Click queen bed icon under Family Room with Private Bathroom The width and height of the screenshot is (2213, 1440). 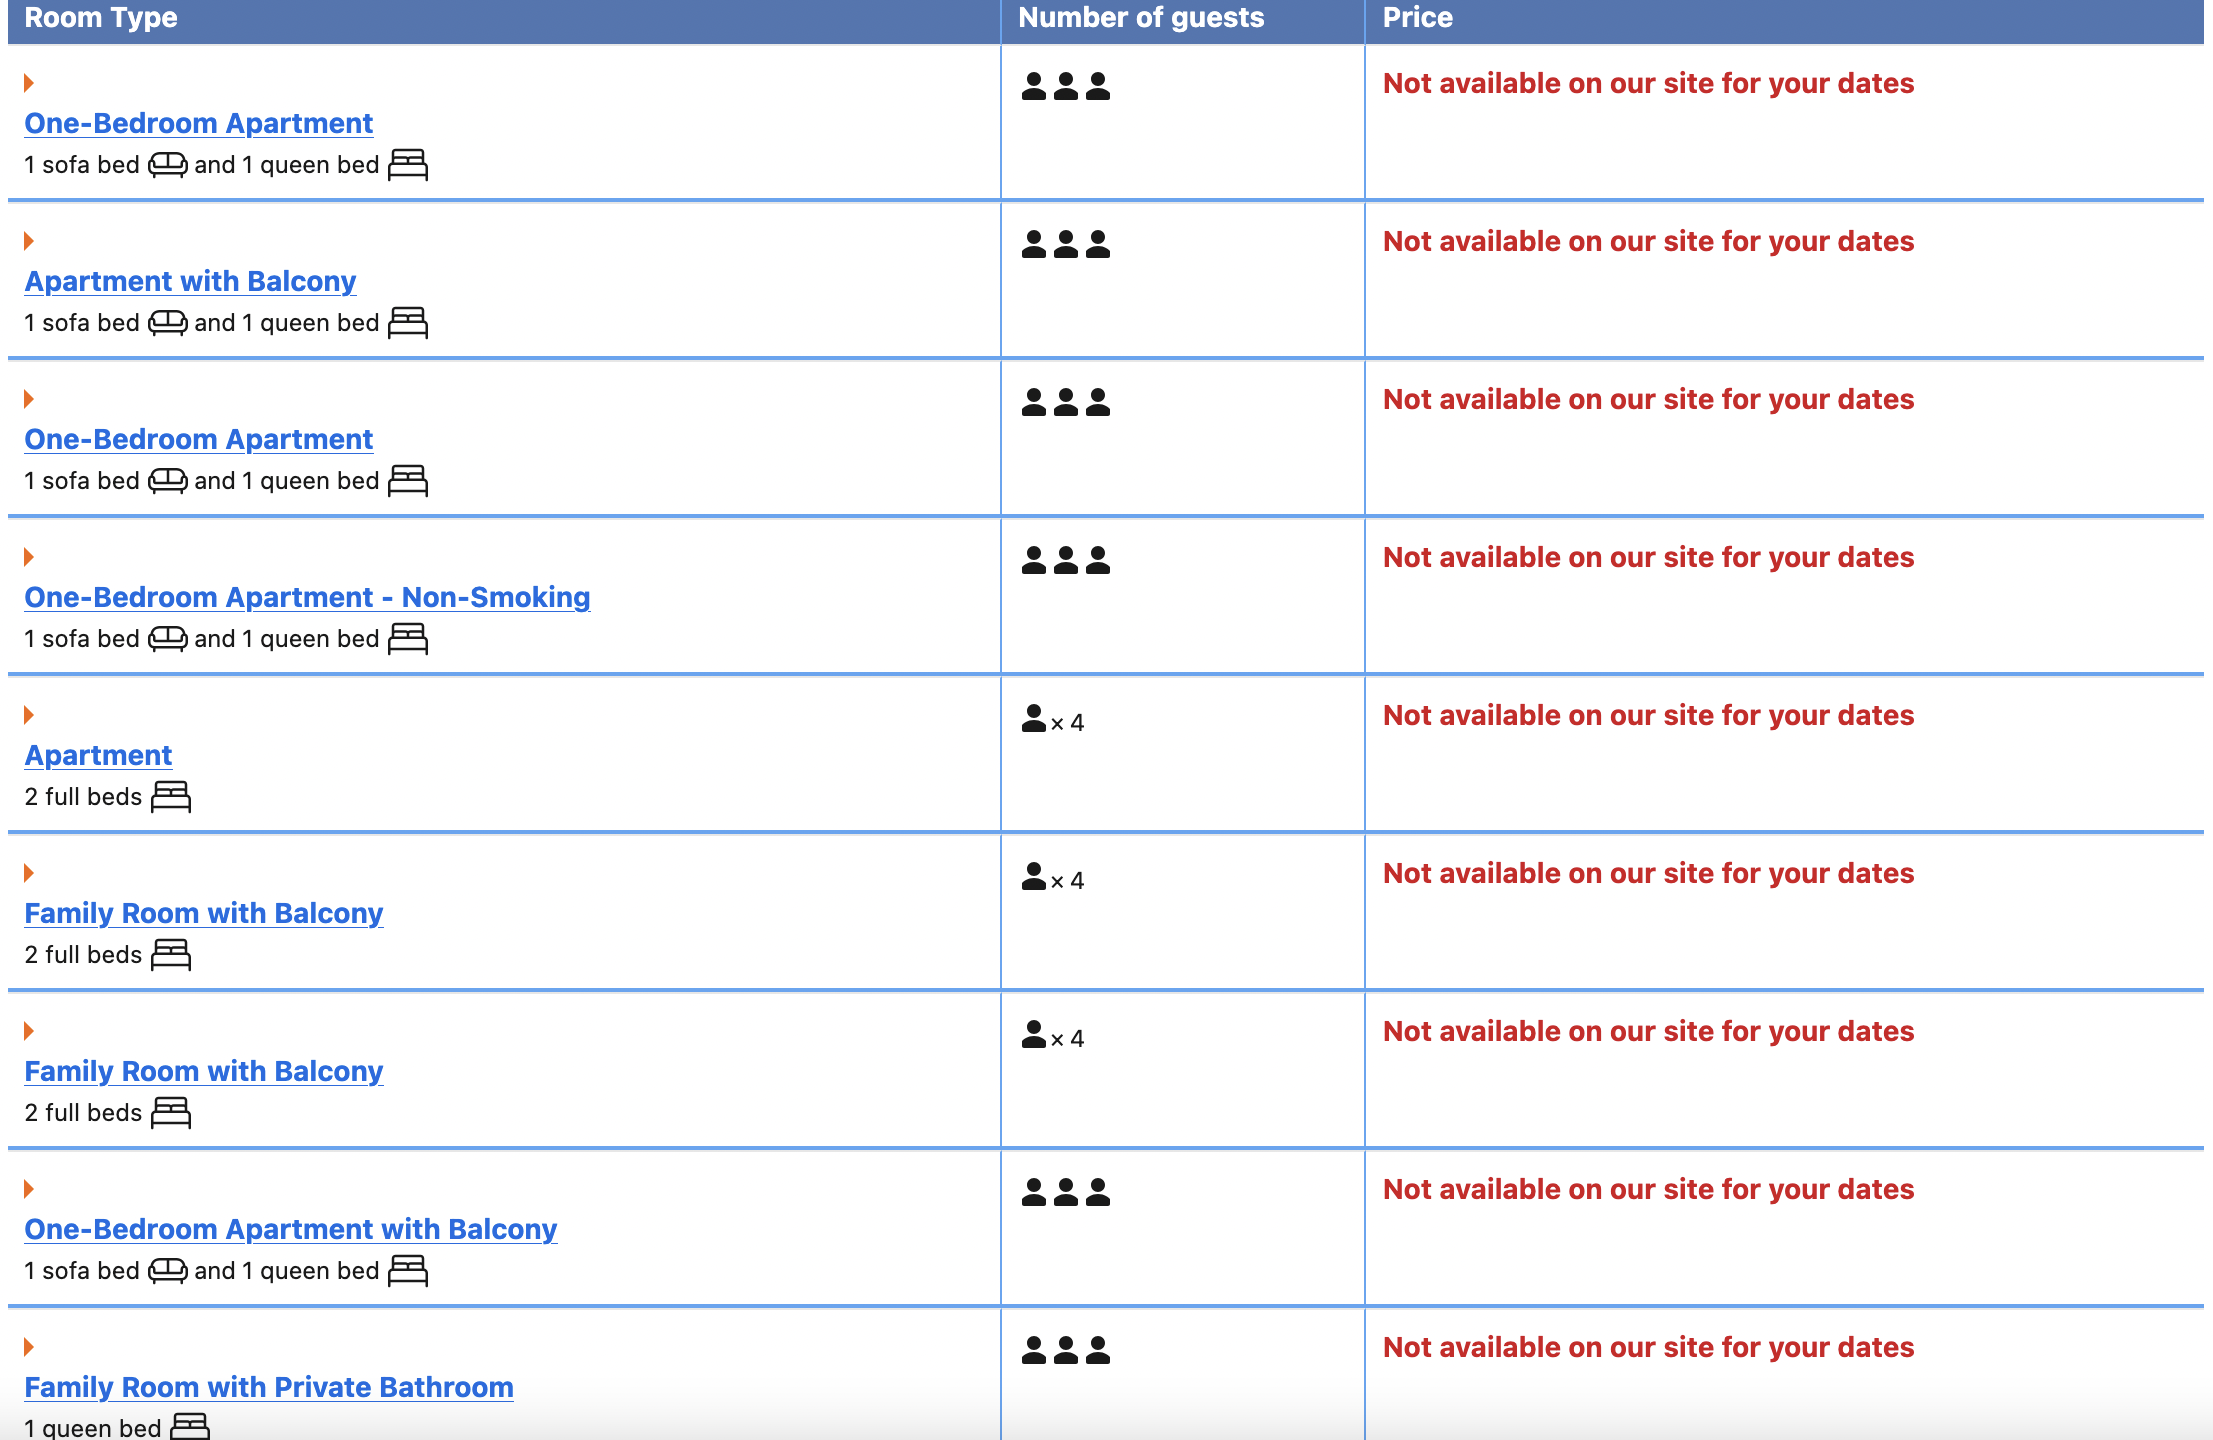point(190,1426)
